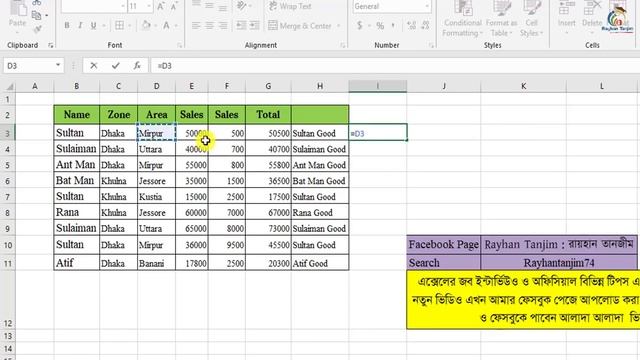The width and height of the screenshot is (640, 360).
Task: Align text right in the cell
Action: 223,25
